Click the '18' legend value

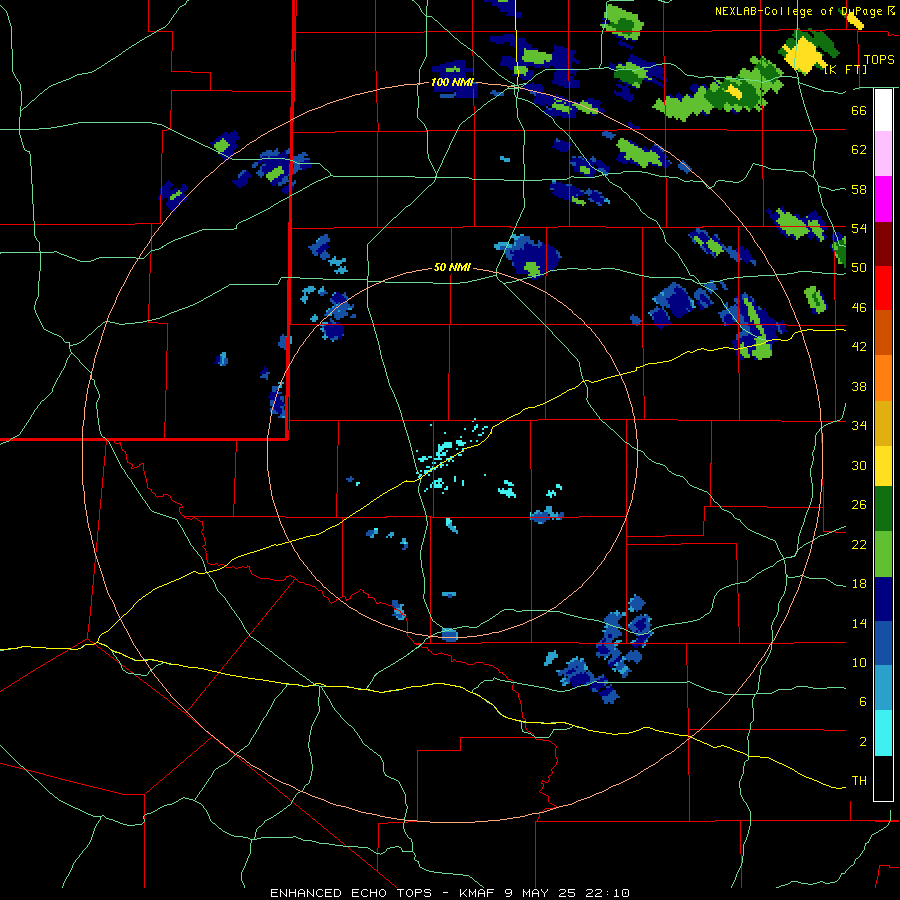pos(859,584)
